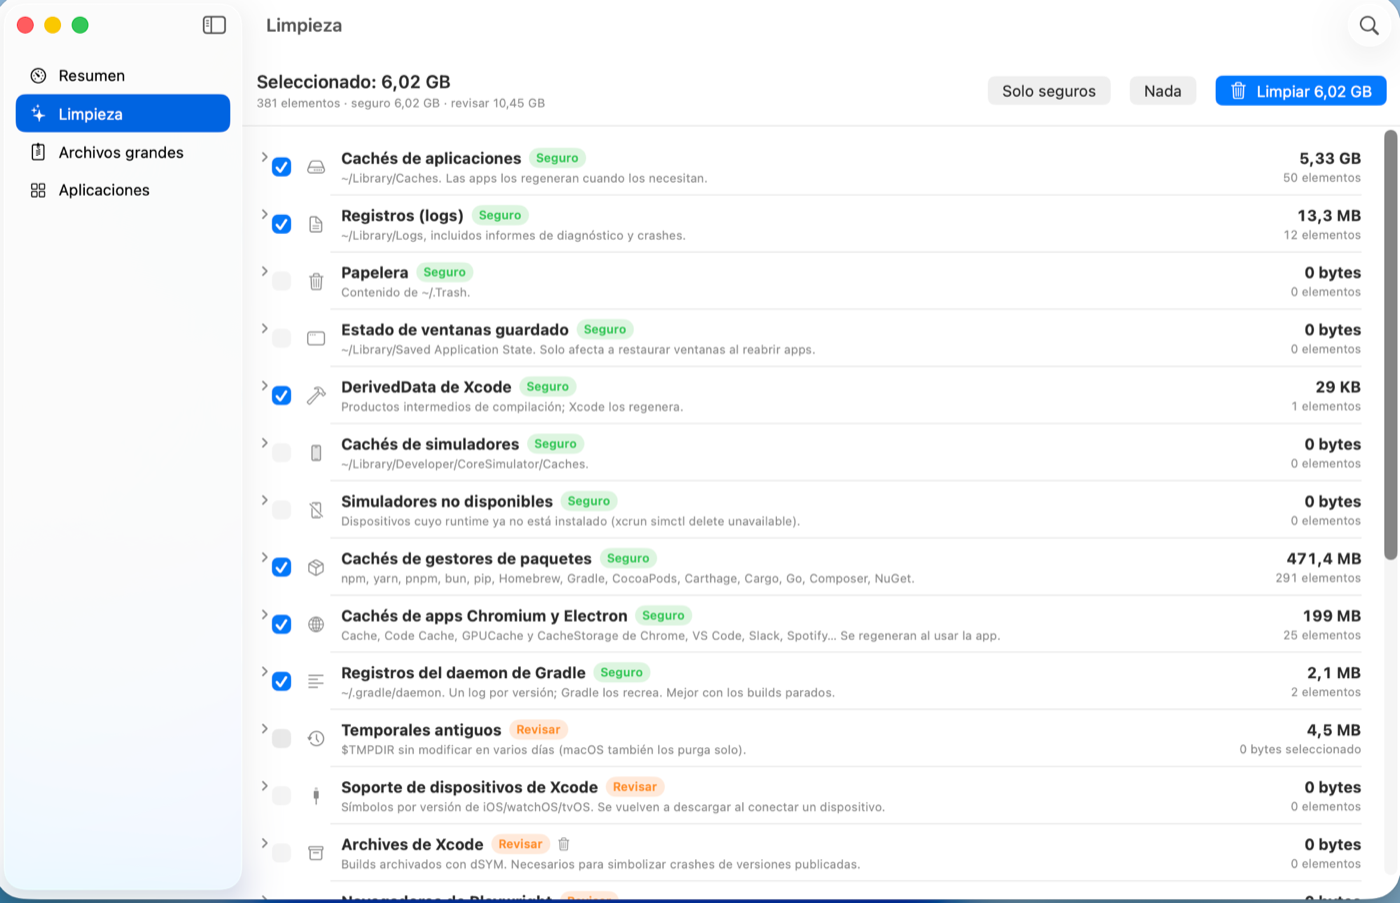Click the Solo seguros button
The width and height of the screenshot is (1400, 903).
(1049, 91)
